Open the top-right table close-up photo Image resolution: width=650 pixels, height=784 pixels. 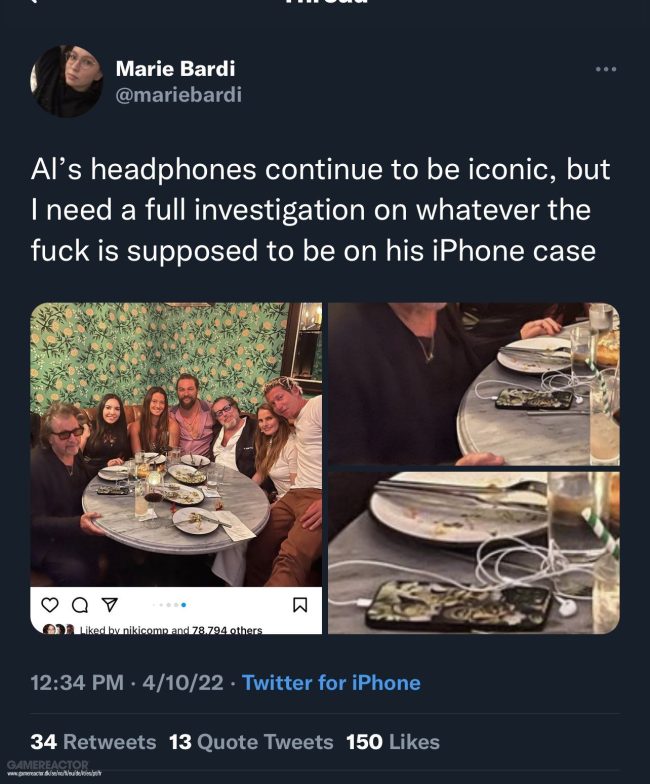coord(474,384)
